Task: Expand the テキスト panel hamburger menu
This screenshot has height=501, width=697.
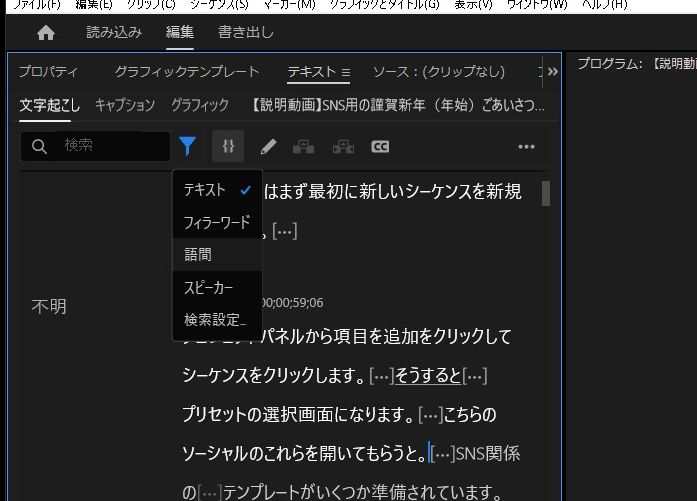Action: [x=345, y=72]
